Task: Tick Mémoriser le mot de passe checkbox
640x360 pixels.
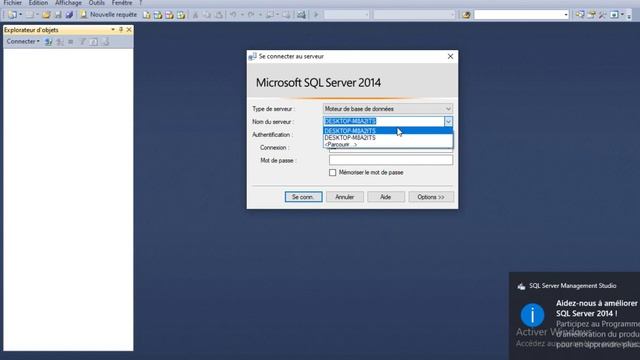Action: 333,173
